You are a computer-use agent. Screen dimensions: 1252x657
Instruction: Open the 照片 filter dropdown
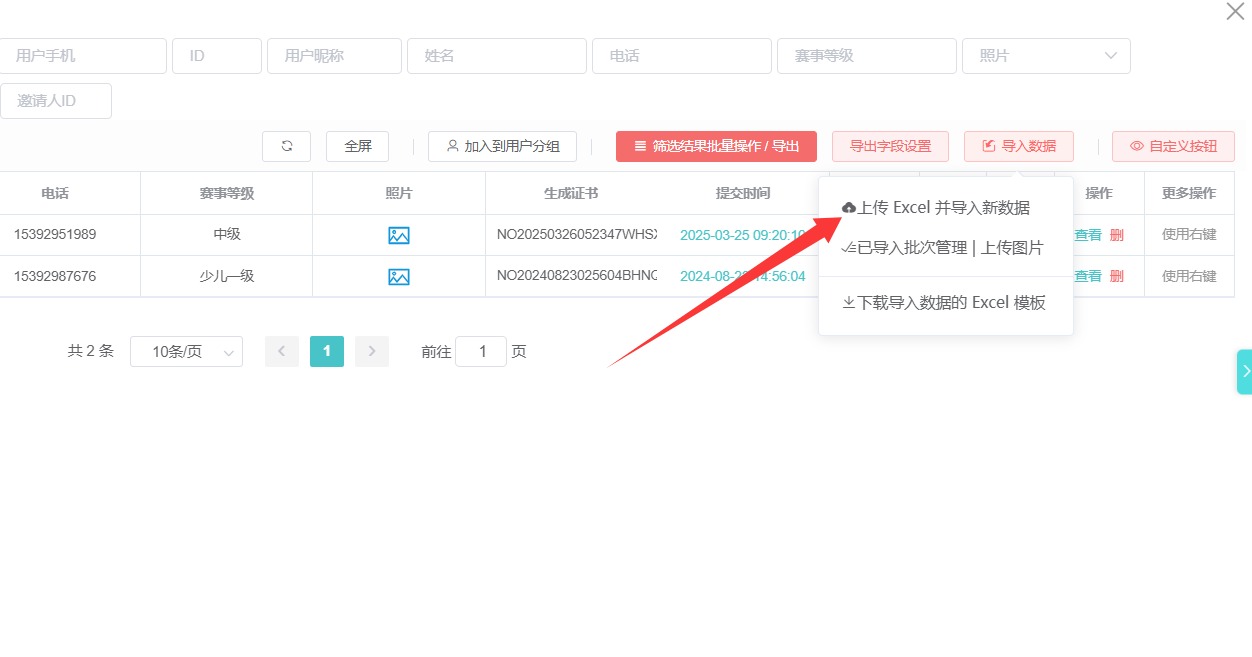click(x=1046, y=56)
